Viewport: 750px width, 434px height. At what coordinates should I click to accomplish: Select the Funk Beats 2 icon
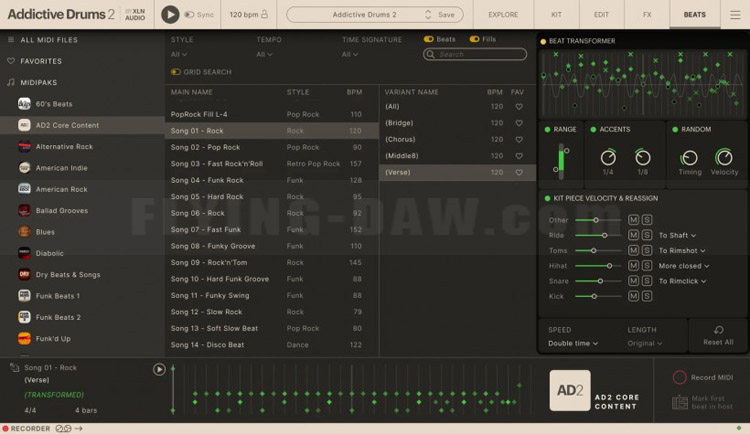[24, 317]
